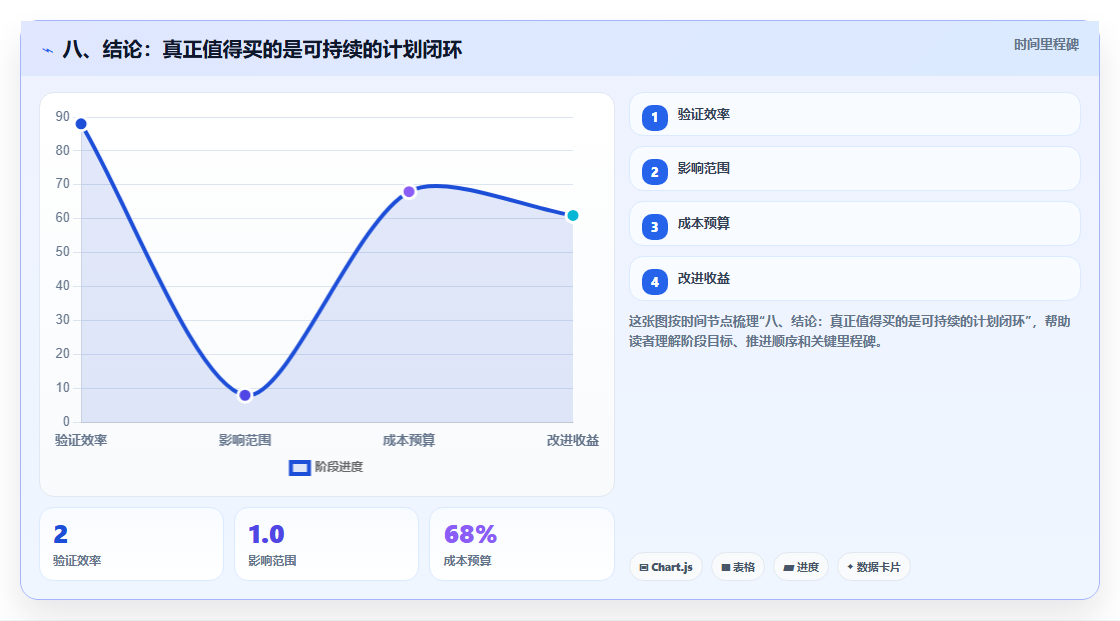This screenshot has height=621, width=1120.
Task: Toggle the 阶段进度 legend swatch
Action: point(300,468)
